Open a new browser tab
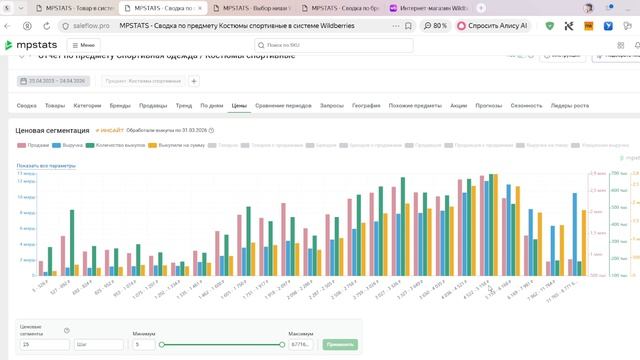The width and height of the screenshot is (640, 360). click(x=481, y=8)
